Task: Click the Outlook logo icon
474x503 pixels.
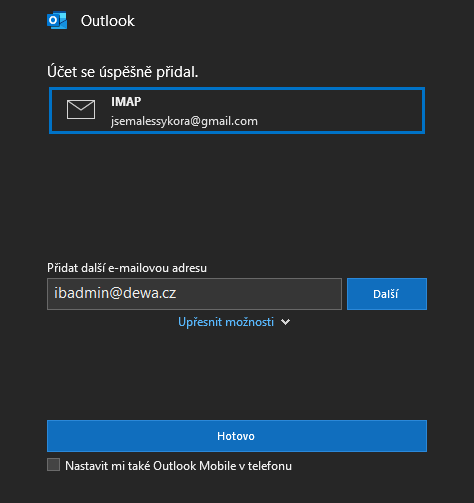Action: (x=57, y=21)
